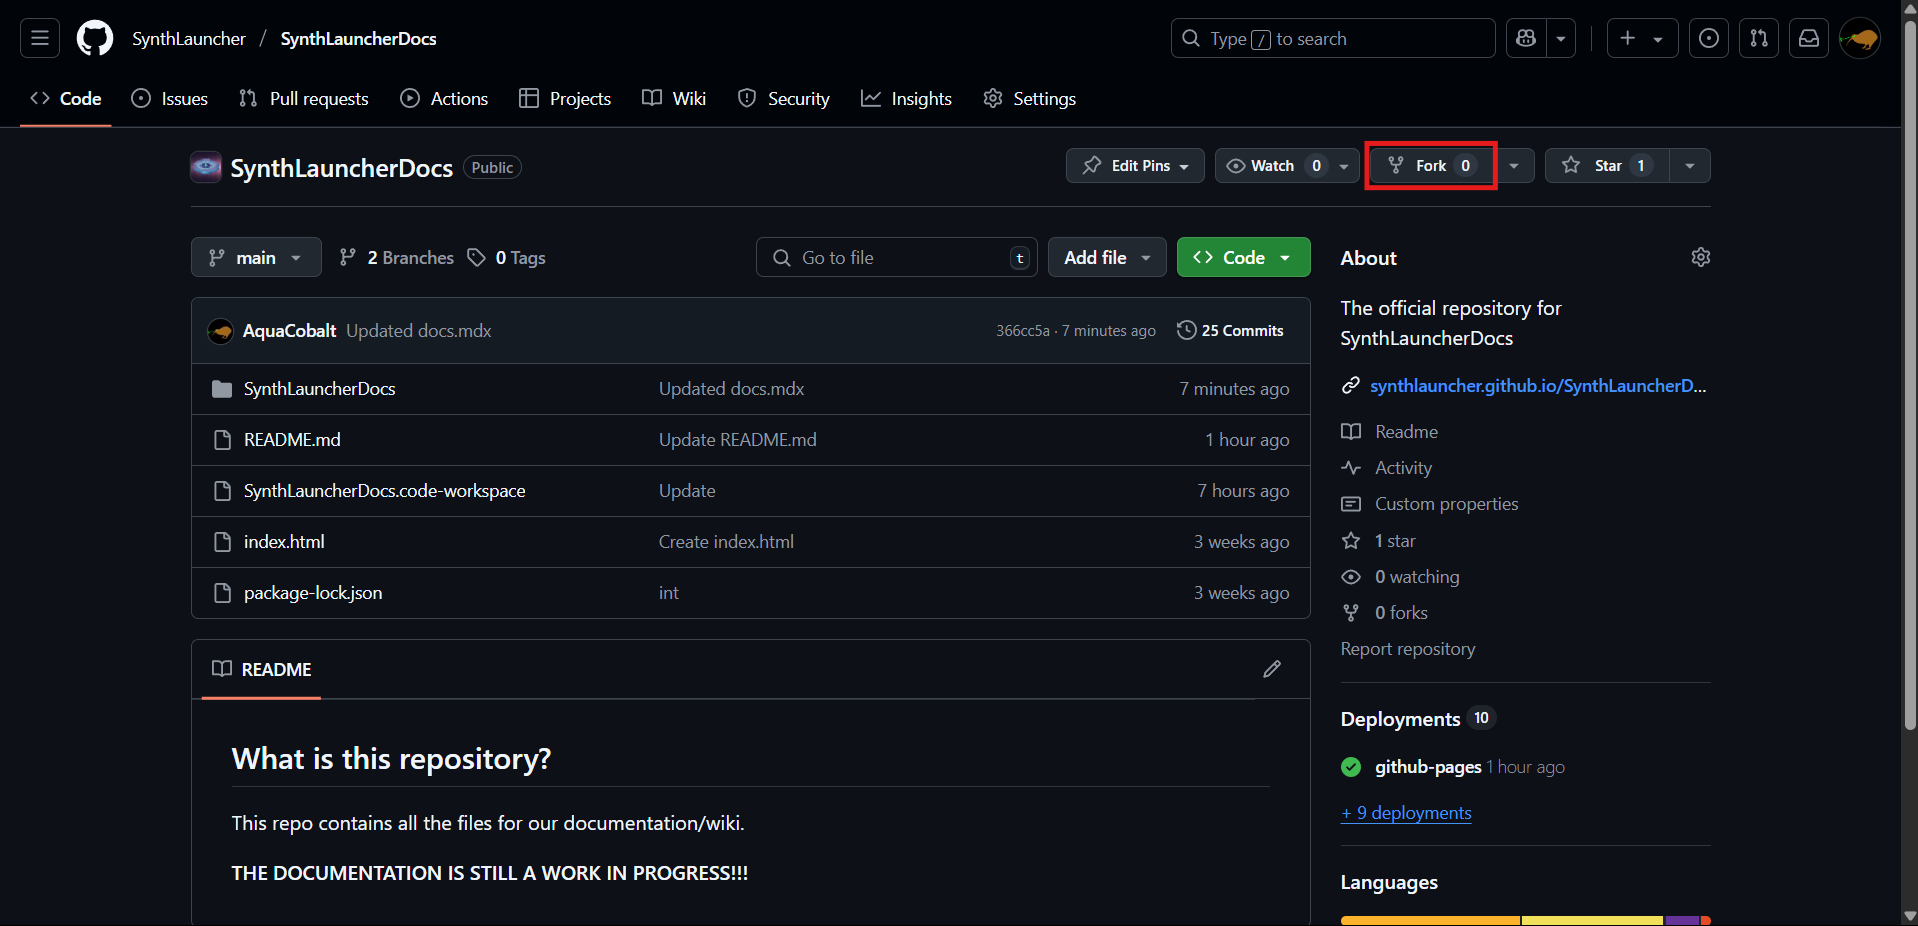Open the hamburger navigation menu
Viewport: 1918px width, 926px height.
click(x=40, y=38)
